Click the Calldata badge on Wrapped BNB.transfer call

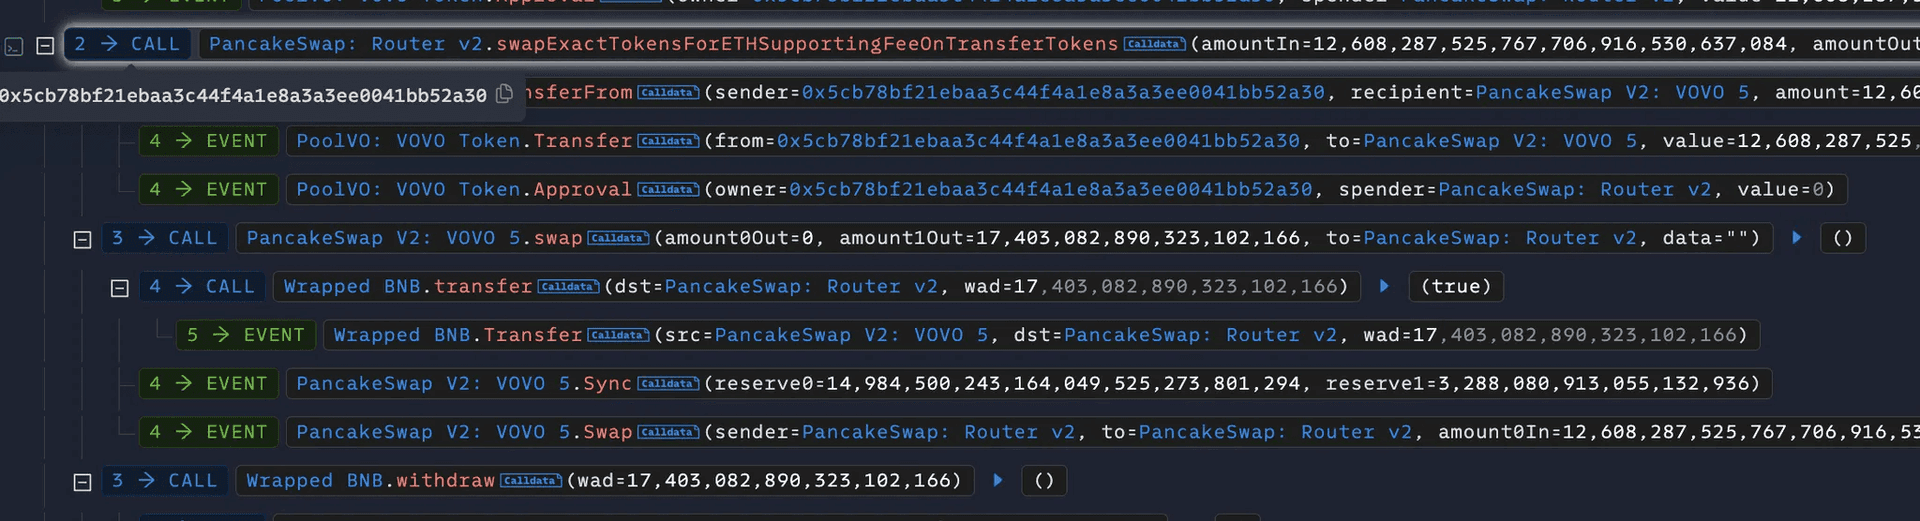[568, 287]
